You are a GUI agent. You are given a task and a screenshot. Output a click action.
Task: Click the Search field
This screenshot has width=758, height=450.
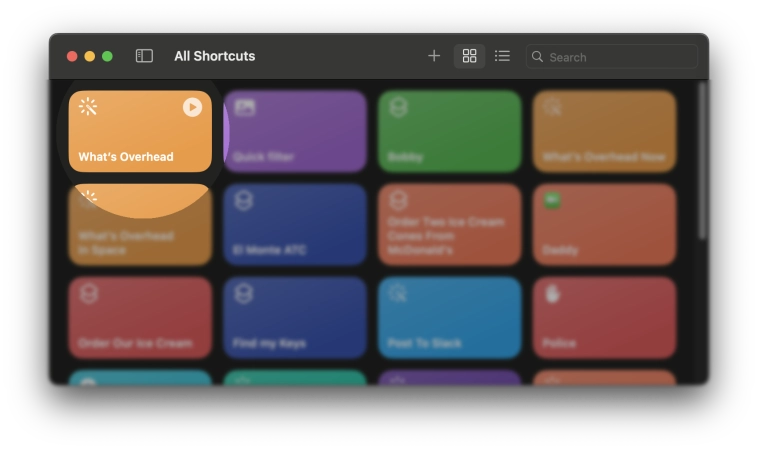tap(620, 57)
